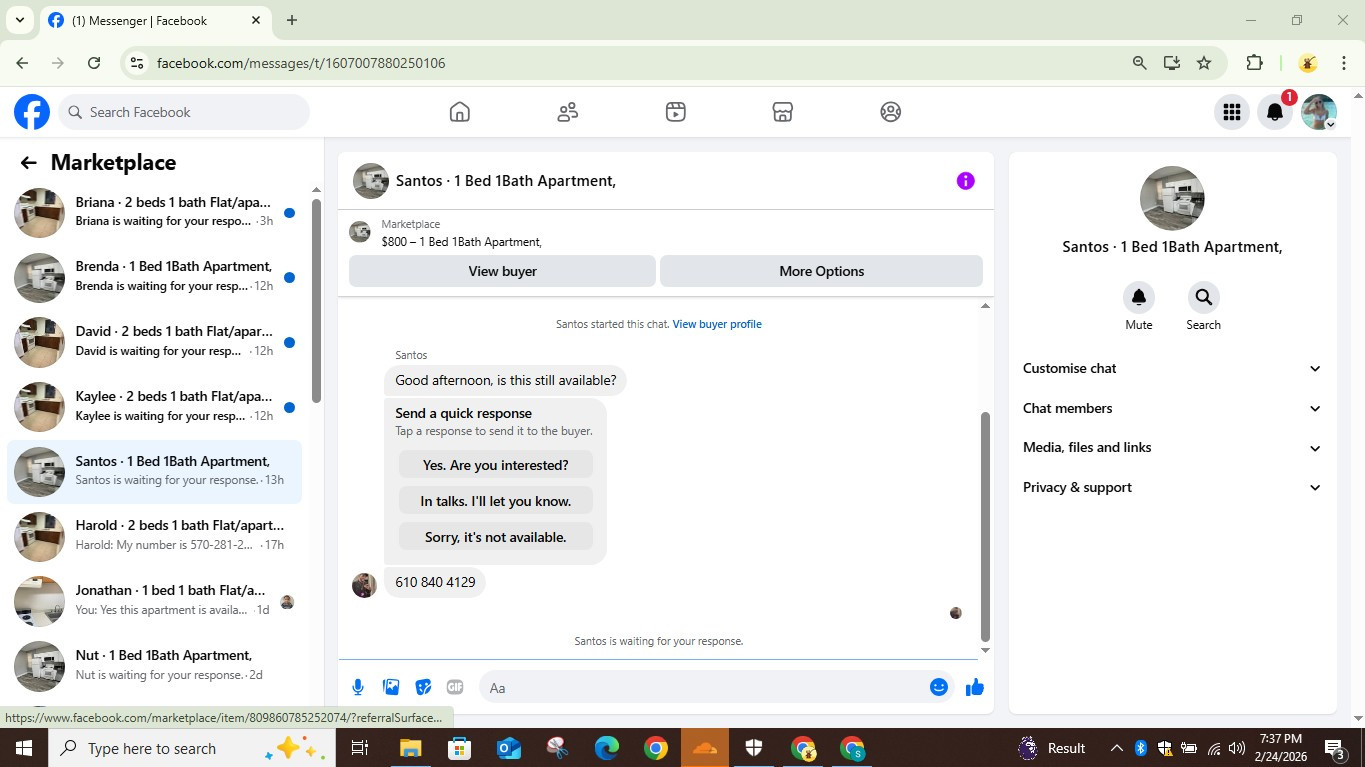Open Kaylee 2 beds 1 bath chat
Image resolution: width=1365 pixels, height=767 pixels.
tap(155, 407)
